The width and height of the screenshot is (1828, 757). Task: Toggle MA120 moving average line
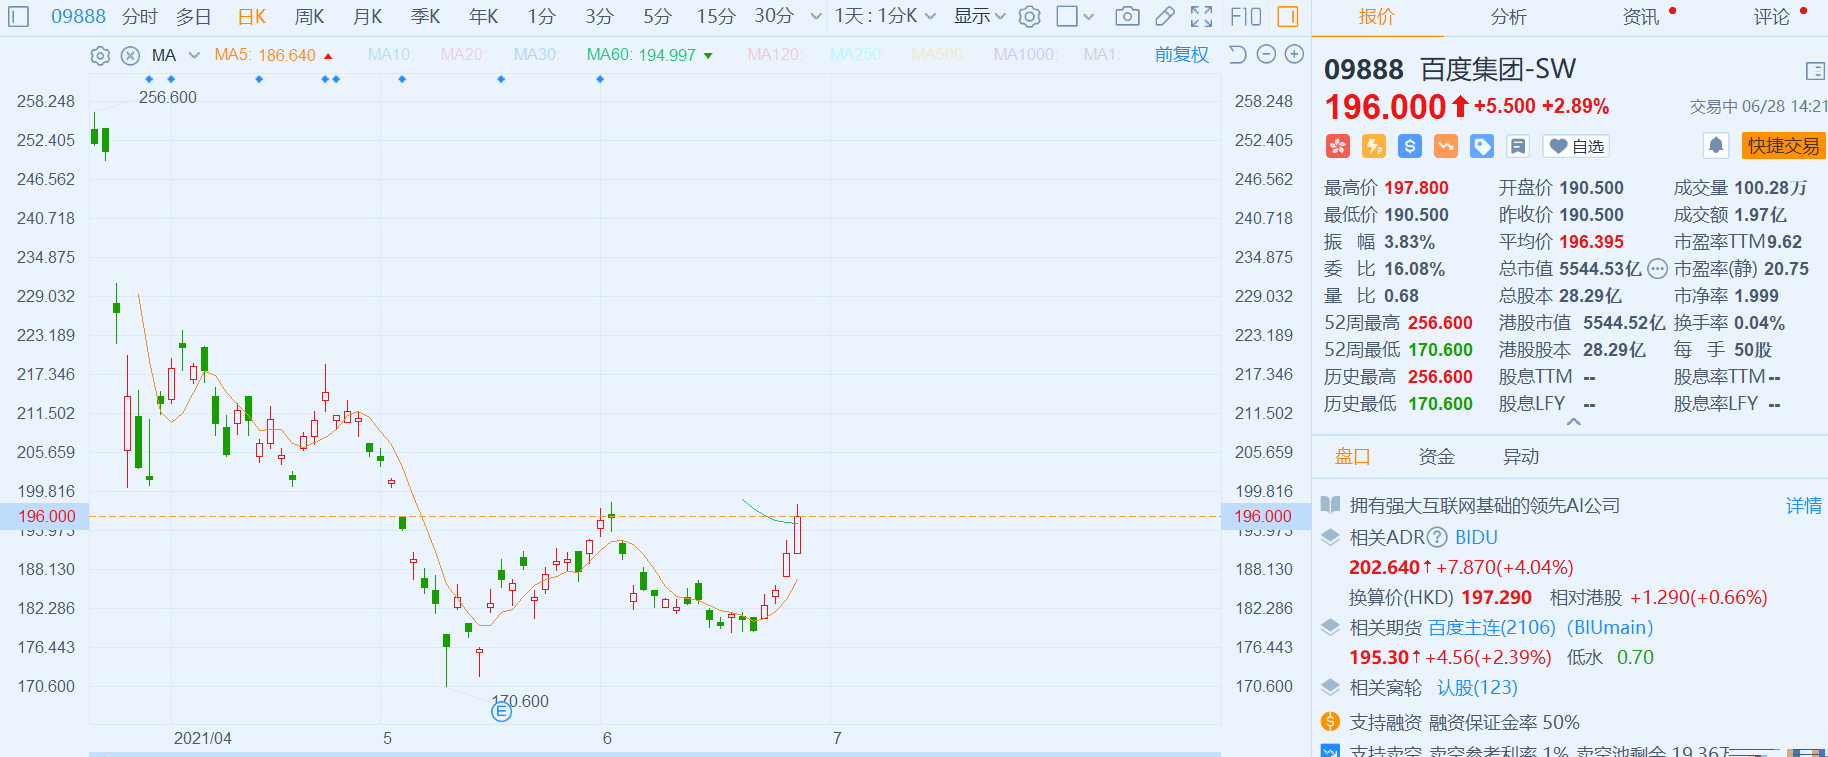point(775,54)
